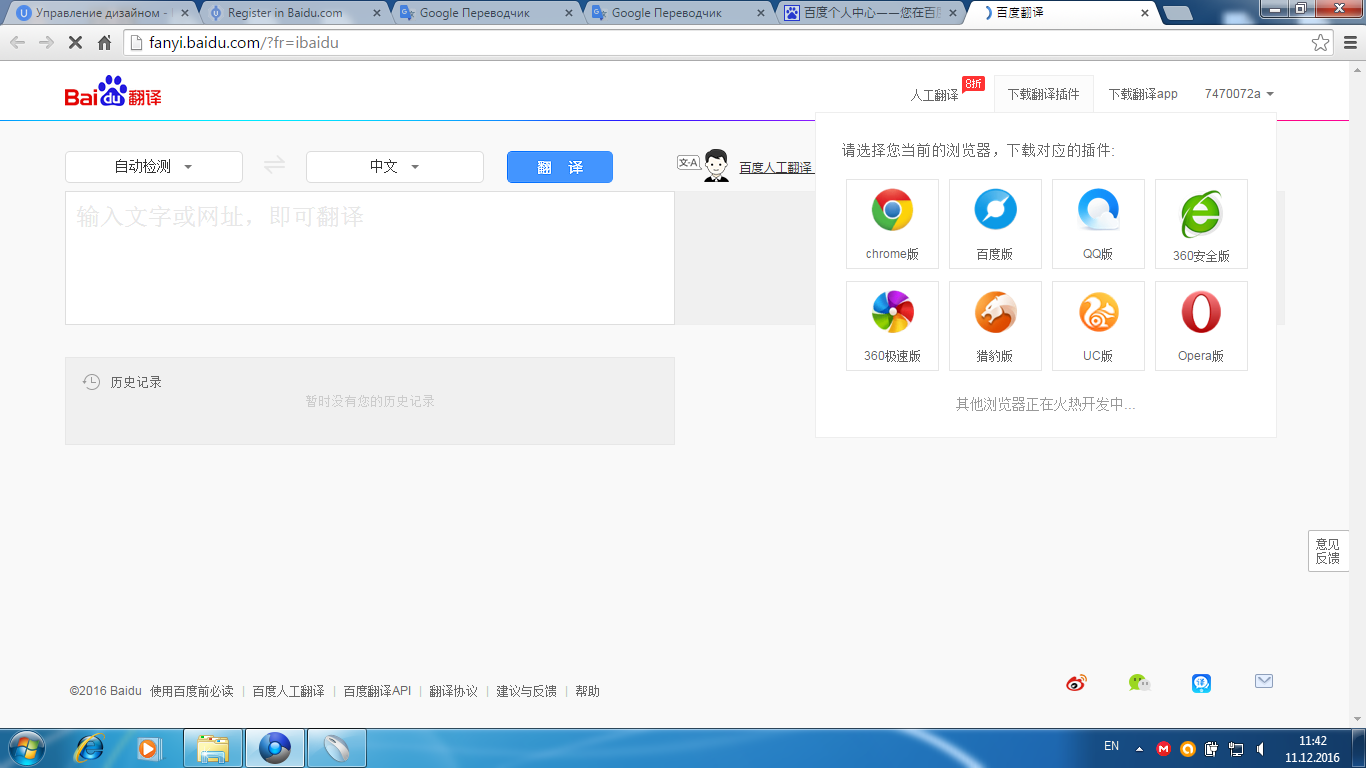Click the blue 翻译 button

[x=560, y=167]
